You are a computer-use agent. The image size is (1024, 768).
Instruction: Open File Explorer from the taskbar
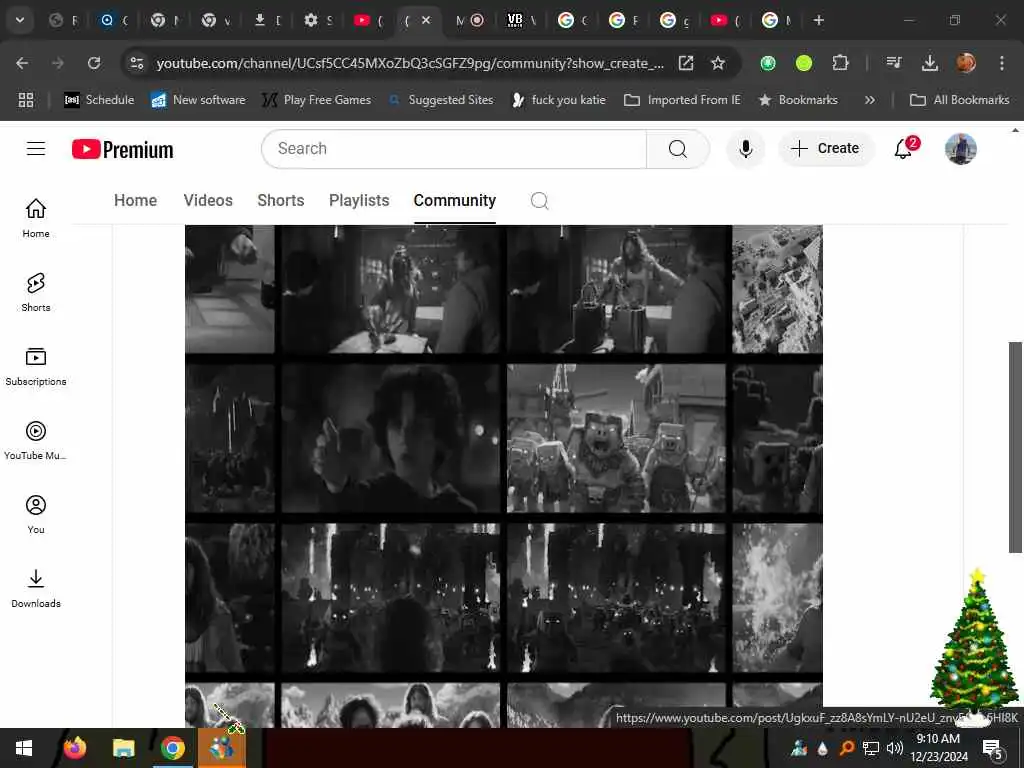click(x=123, y=748)
